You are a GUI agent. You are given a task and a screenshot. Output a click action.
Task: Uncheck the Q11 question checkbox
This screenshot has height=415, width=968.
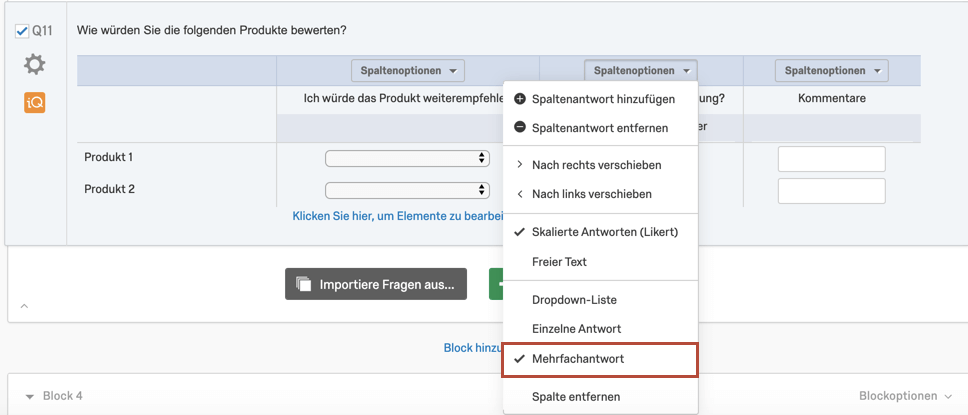click(22, 31)
